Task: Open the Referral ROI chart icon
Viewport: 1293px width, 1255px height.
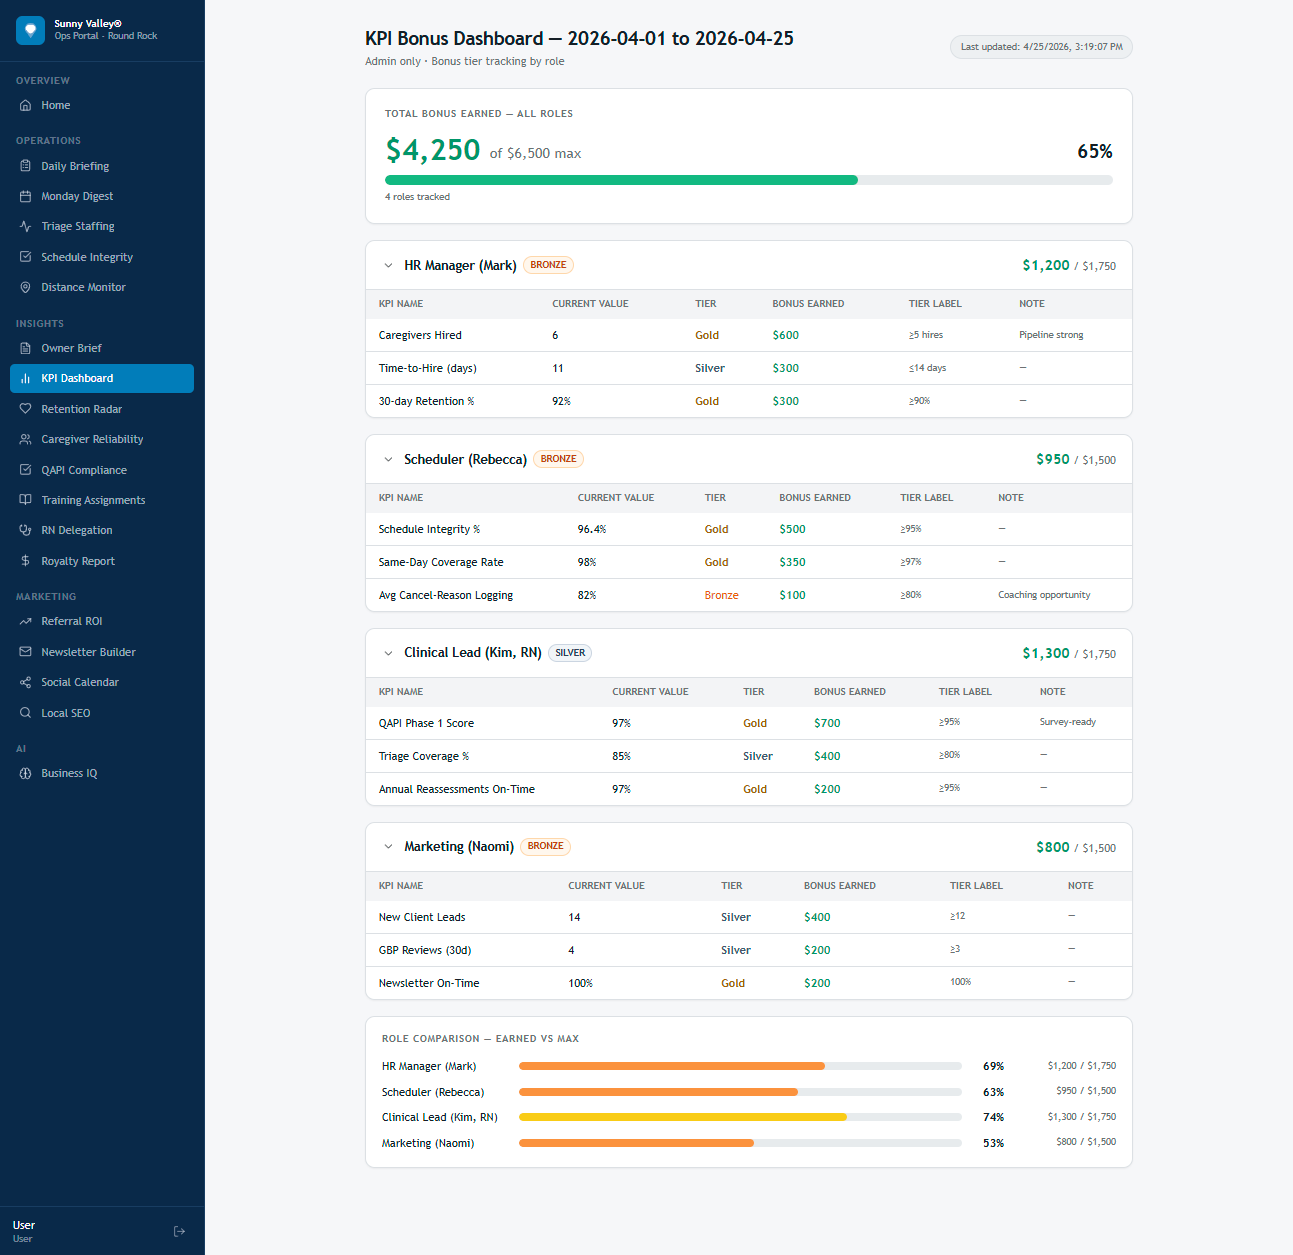Action: click(x=25, y=621)
